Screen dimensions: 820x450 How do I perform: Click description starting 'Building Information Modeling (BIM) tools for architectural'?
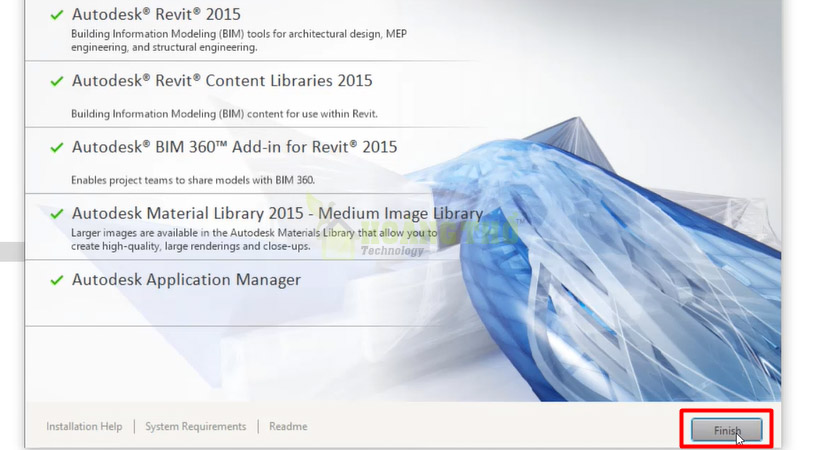pos(239,40)
